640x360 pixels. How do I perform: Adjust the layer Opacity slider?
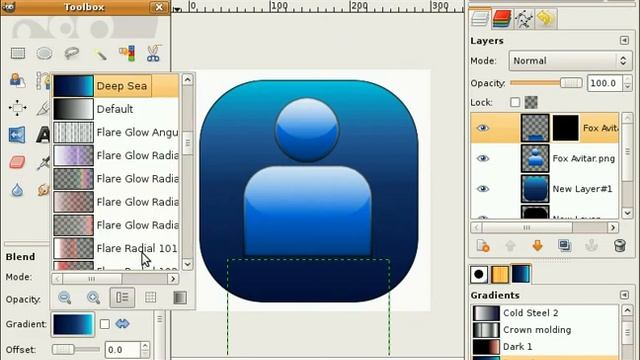point(546,83)
